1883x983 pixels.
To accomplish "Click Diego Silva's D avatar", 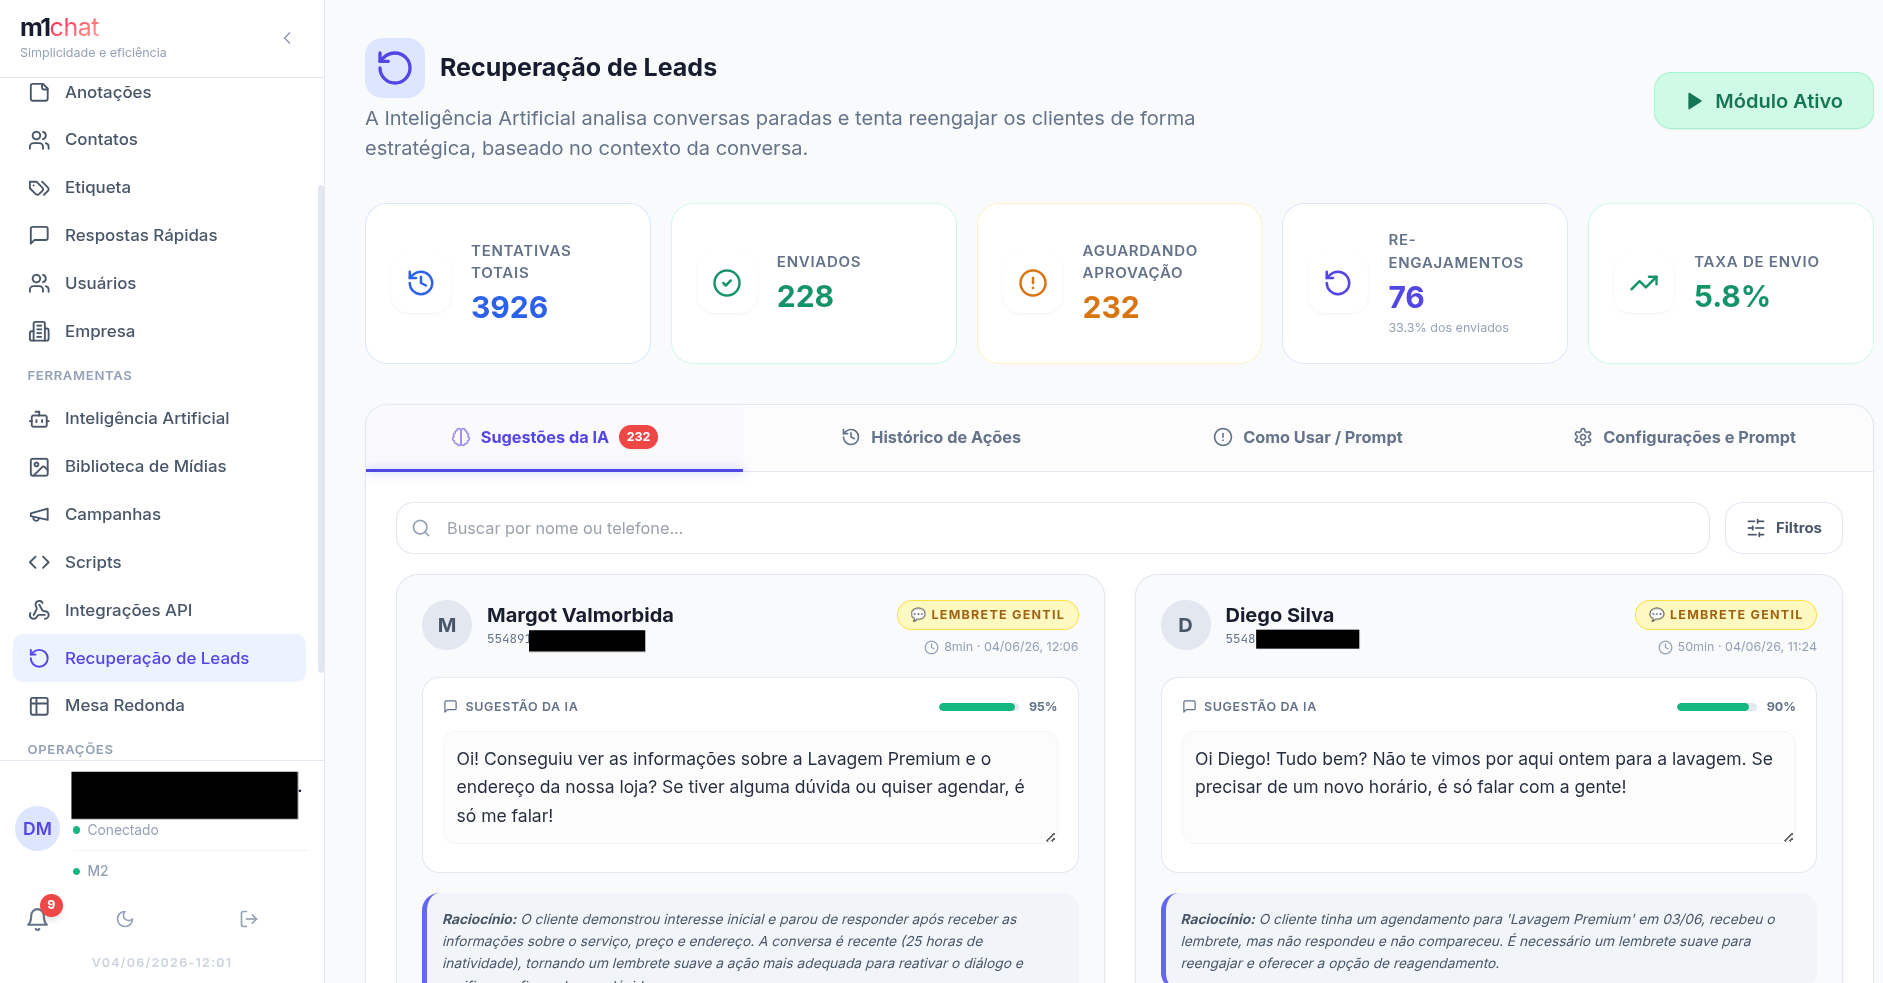I will [x=1185, y=625].
